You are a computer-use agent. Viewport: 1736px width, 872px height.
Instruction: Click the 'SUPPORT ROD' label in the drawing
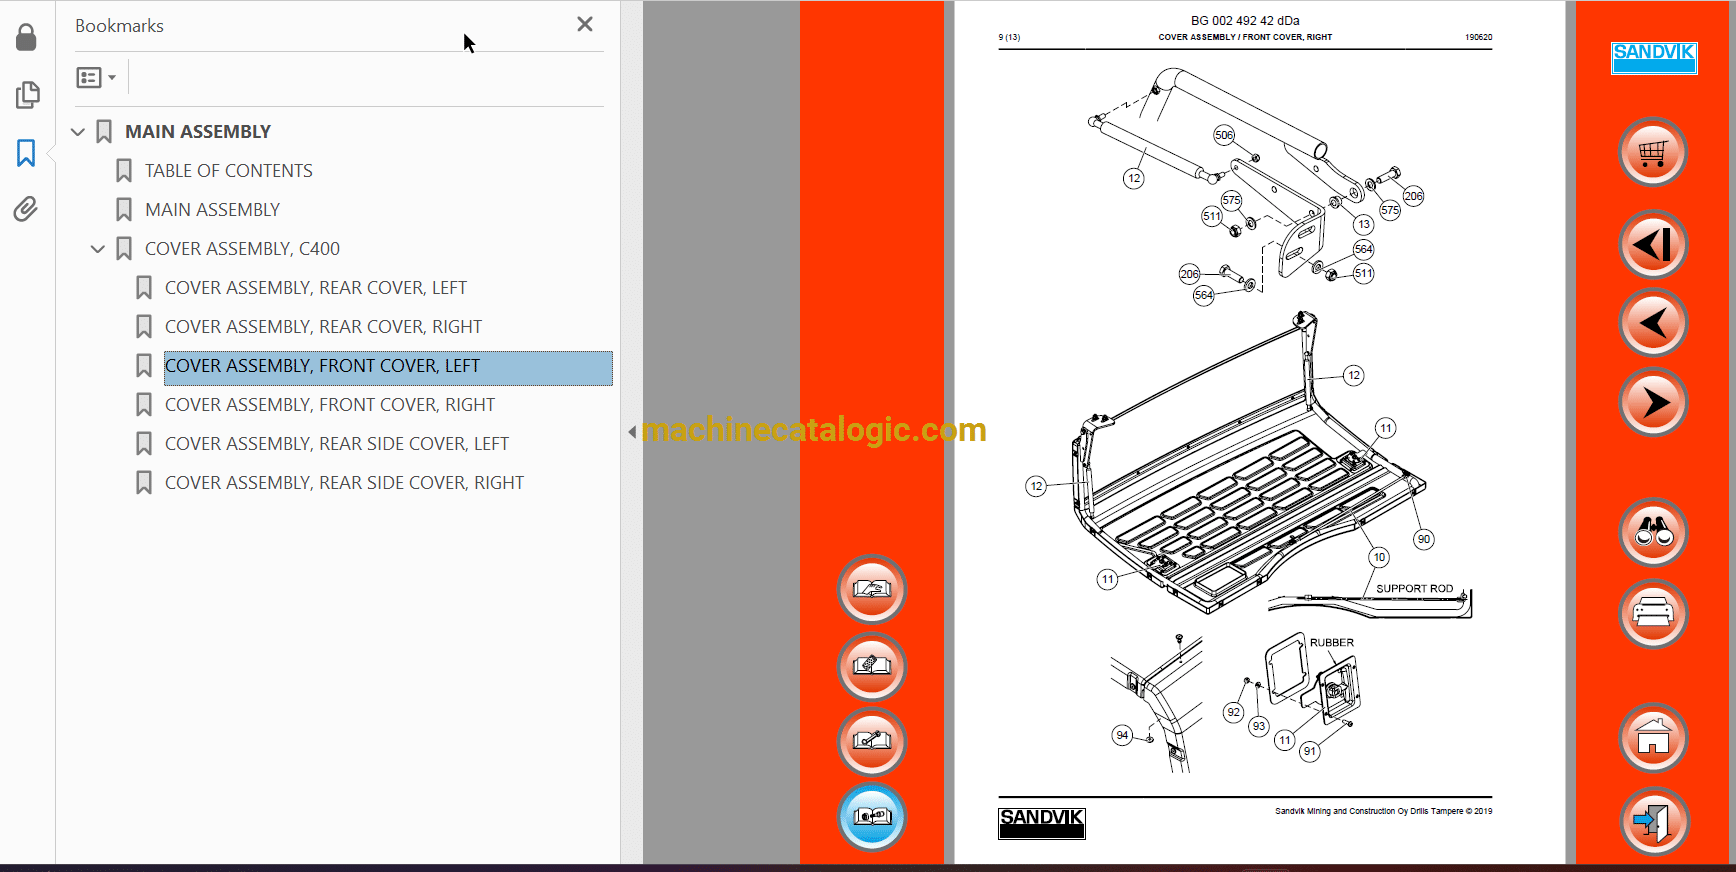1414,589
